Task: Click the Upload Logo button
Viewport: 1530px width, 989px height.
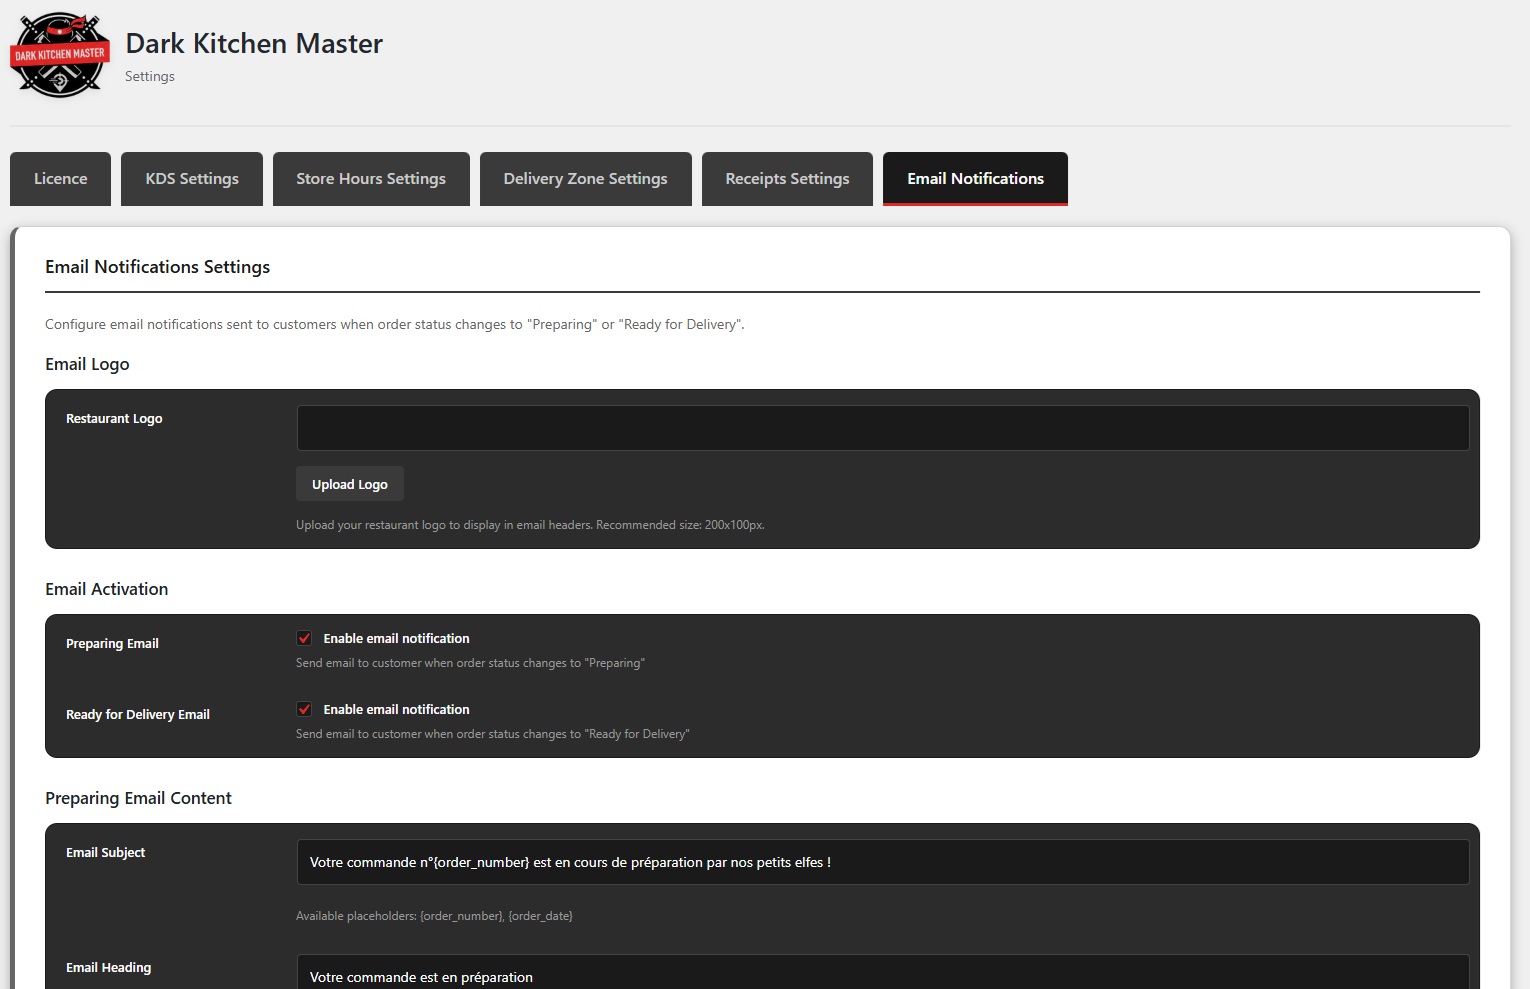Action: (x=350, y=484)
